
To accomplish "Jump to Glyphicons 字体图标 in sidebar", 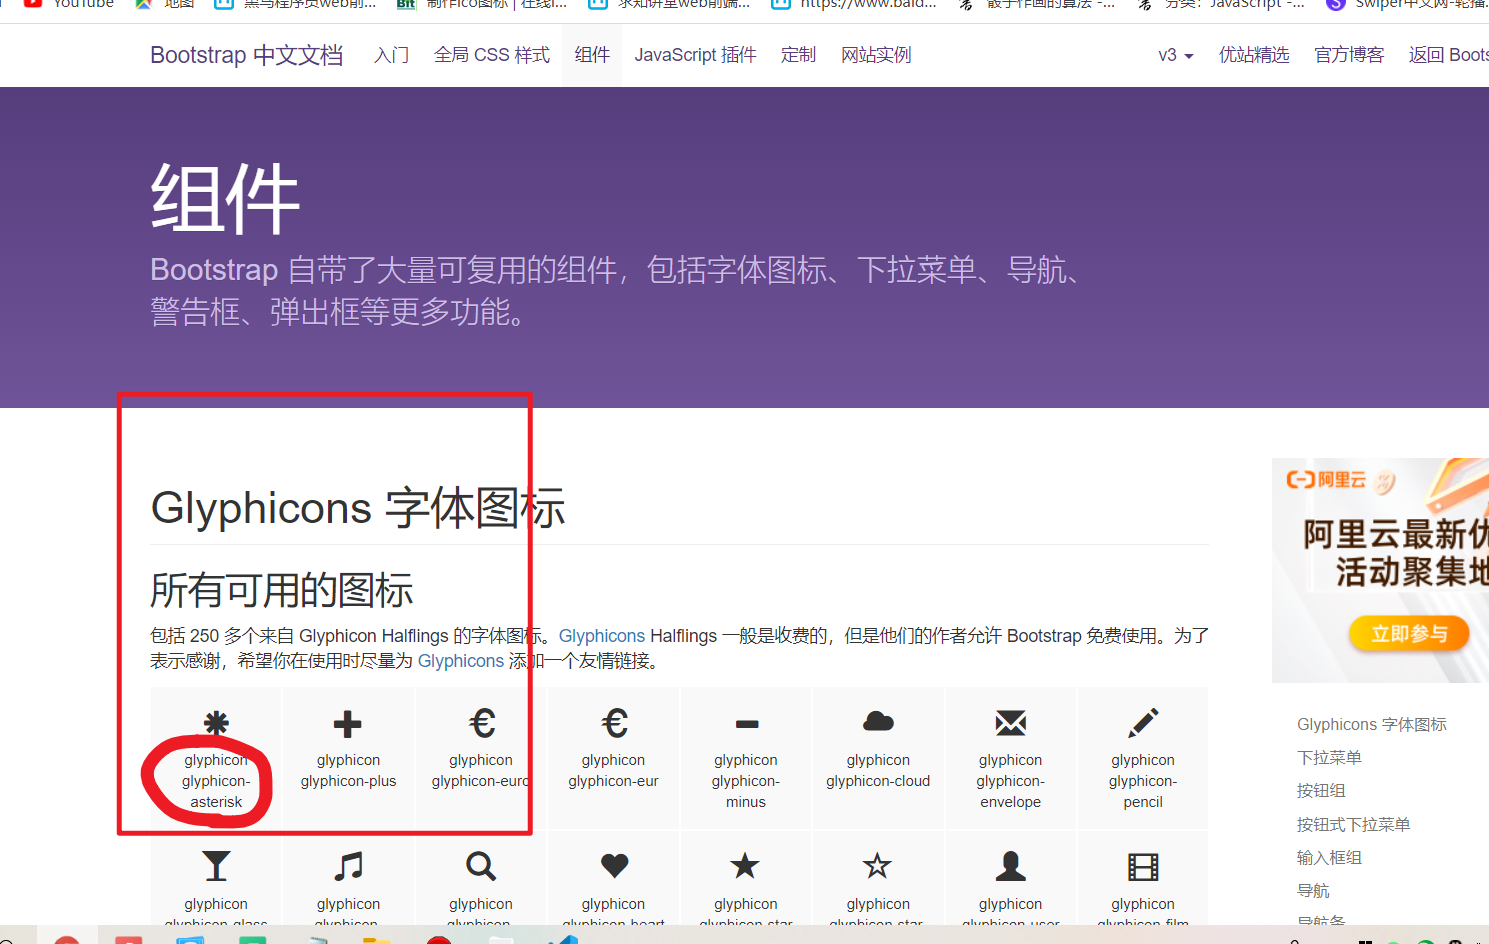I will click(1372, 724).
